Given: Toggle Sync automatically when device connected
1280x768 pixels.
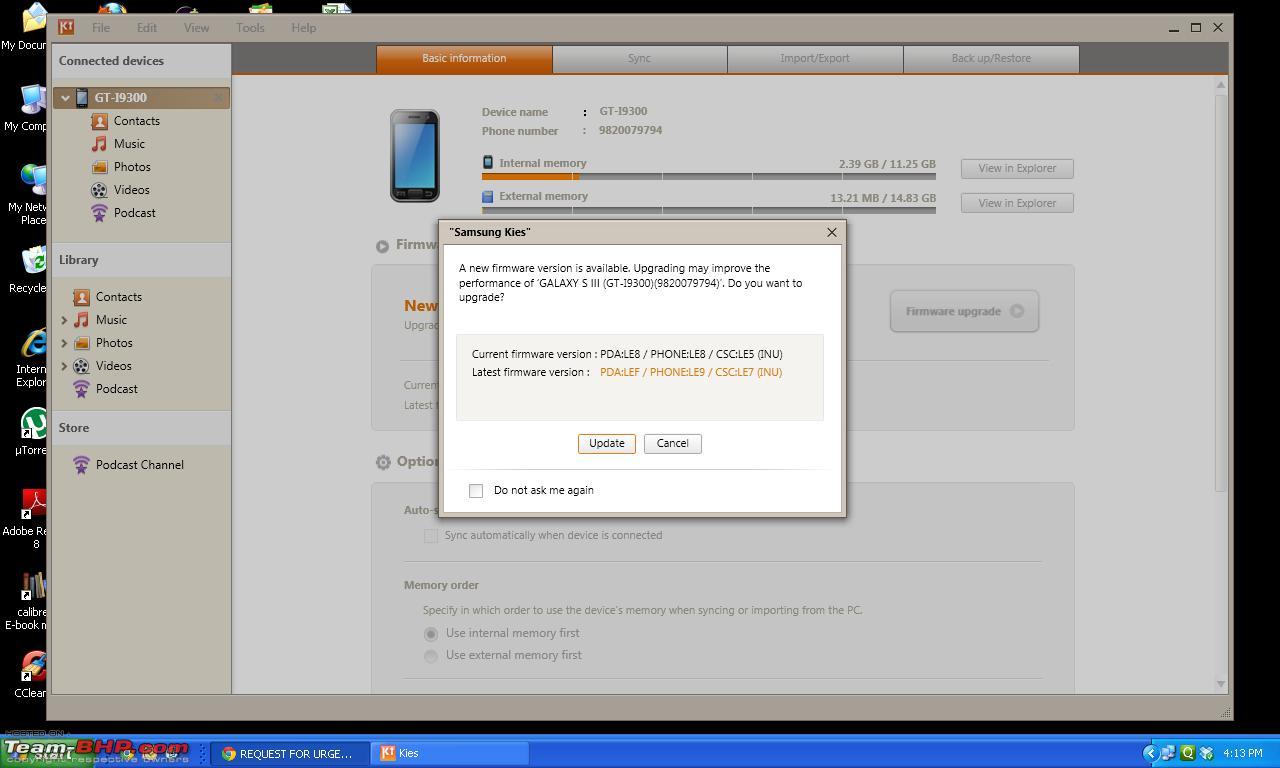Looking at the screenshot, I should click(430, 536).
